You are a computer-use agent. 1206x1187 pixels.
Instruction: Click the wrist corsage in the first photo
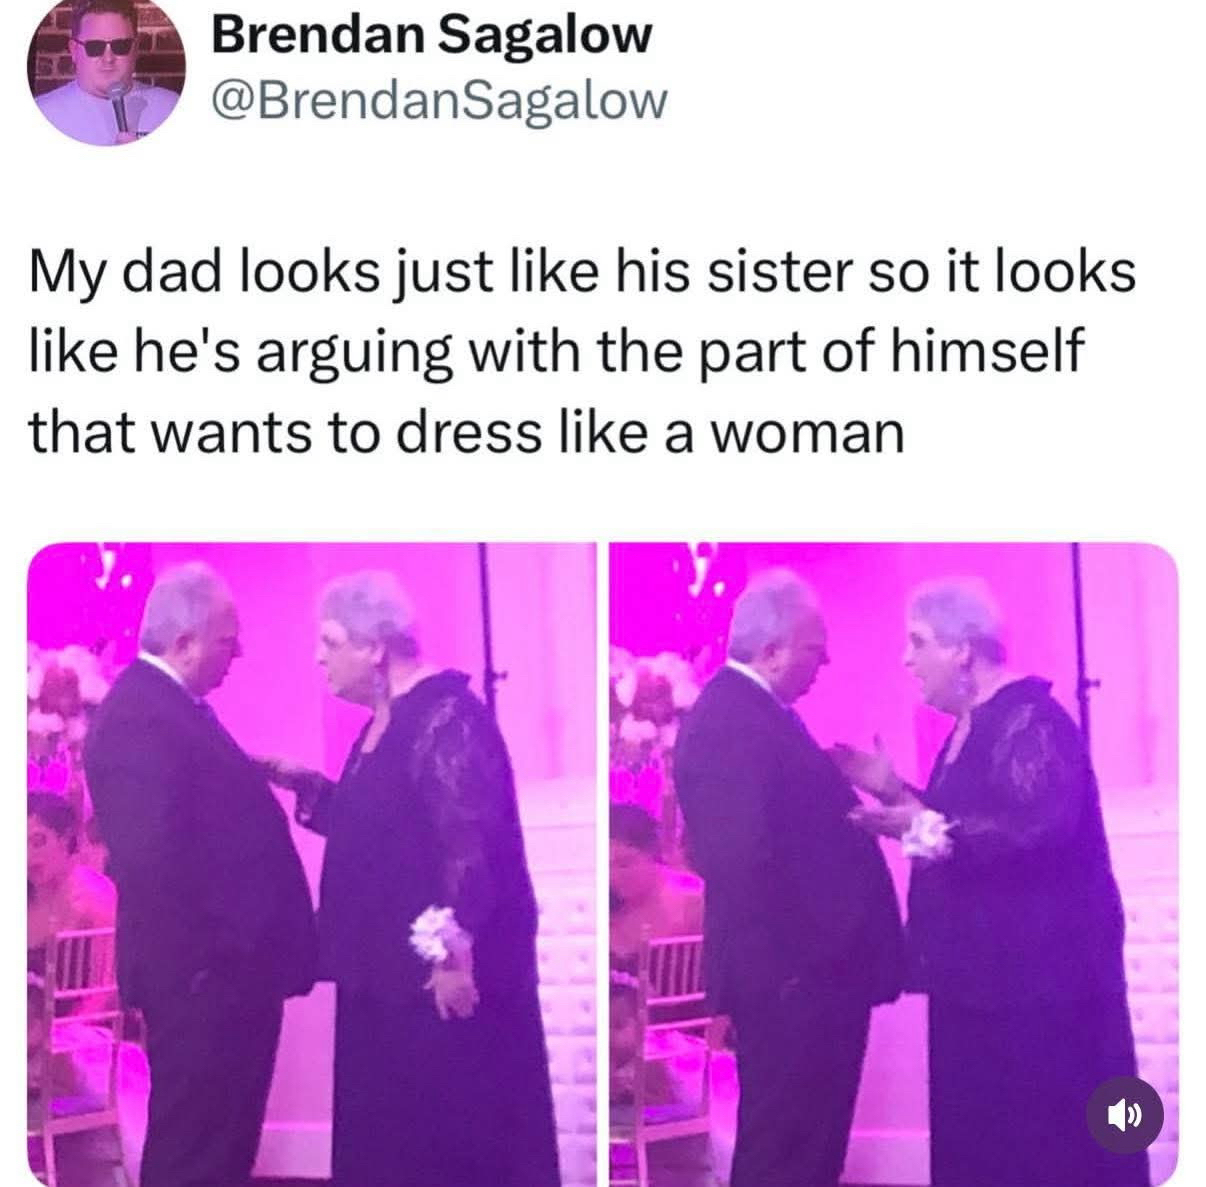[x=439, y=933]
